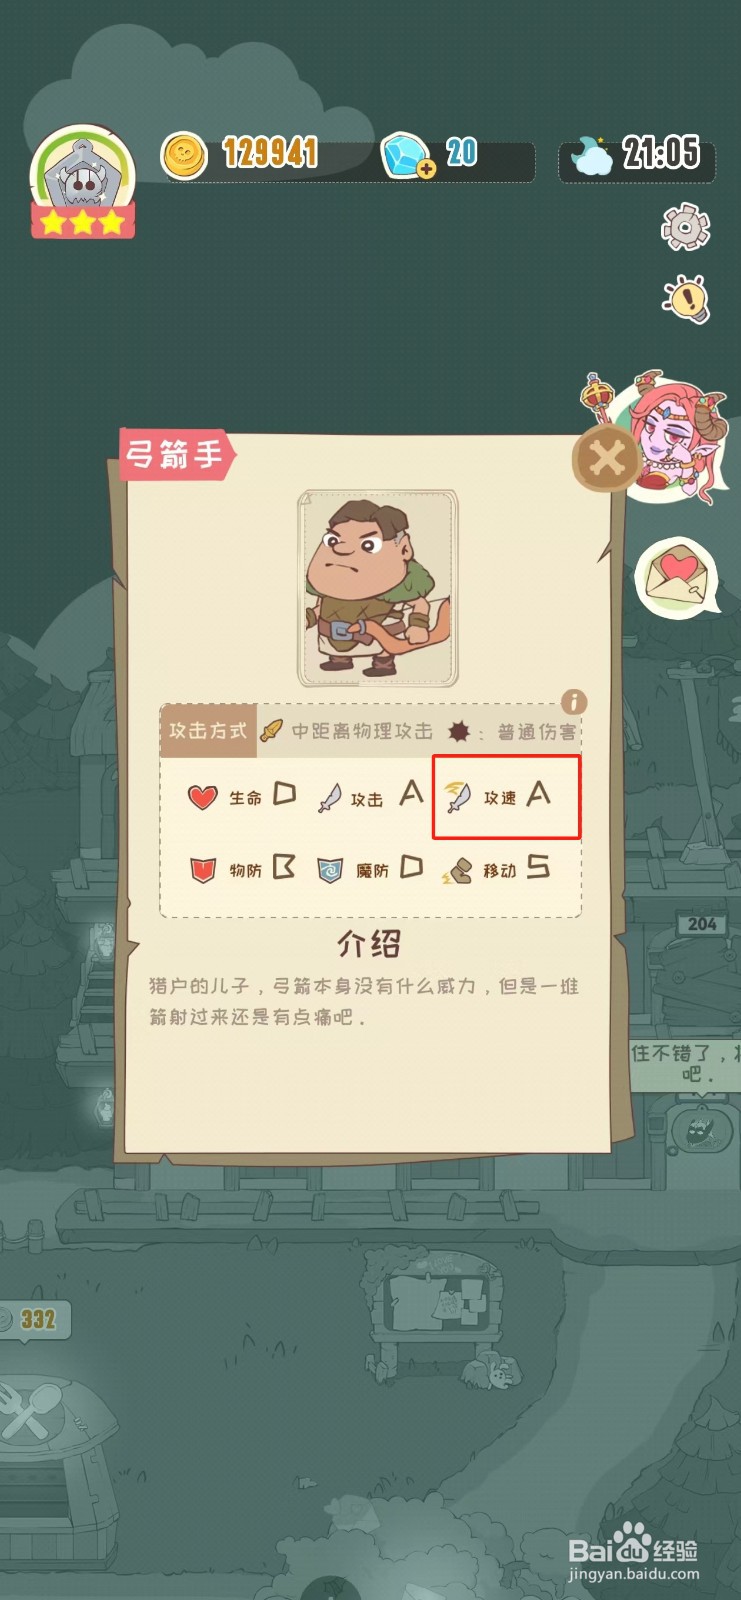Tap the 物防 shield stat
Image resolution: width=741 pixels, height=1600 pixels.
tap(242, 869)
